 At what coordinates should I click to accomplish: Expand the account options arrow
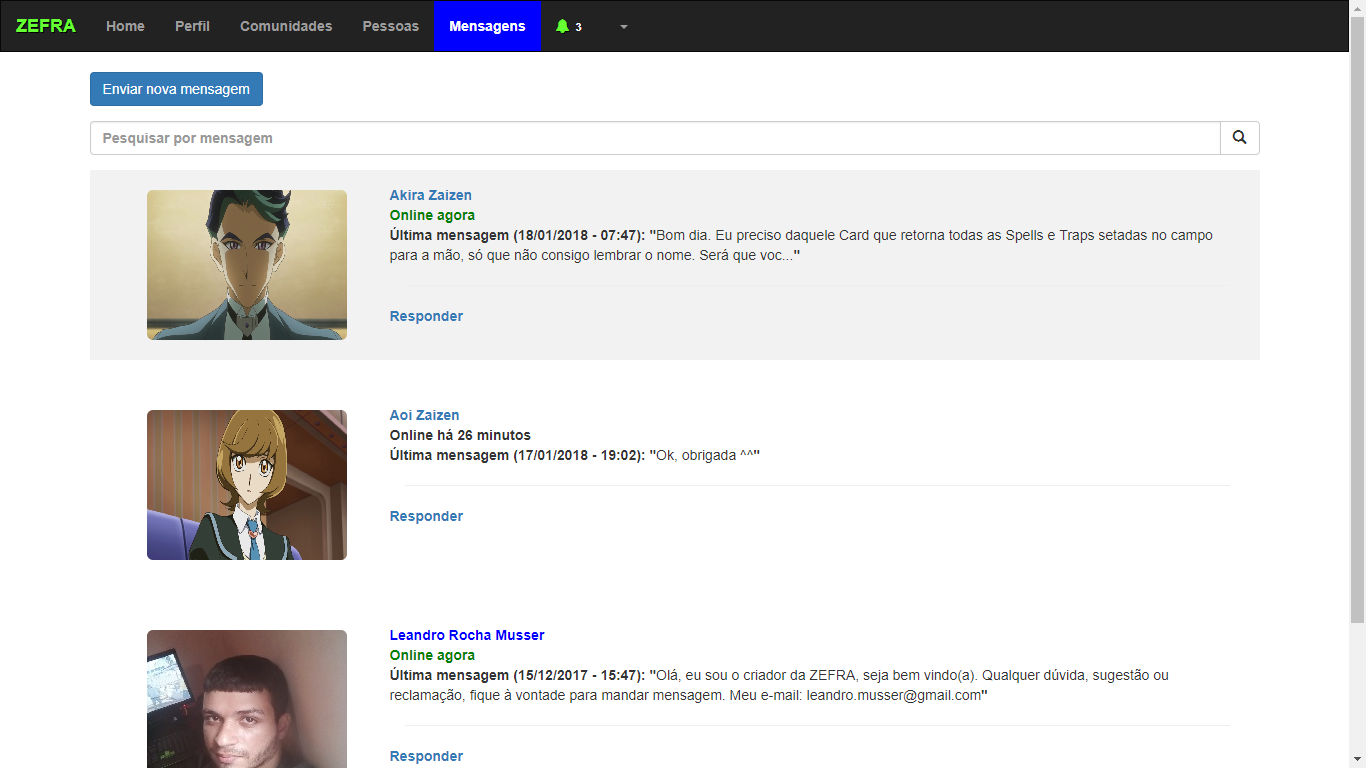pos(624,27)
